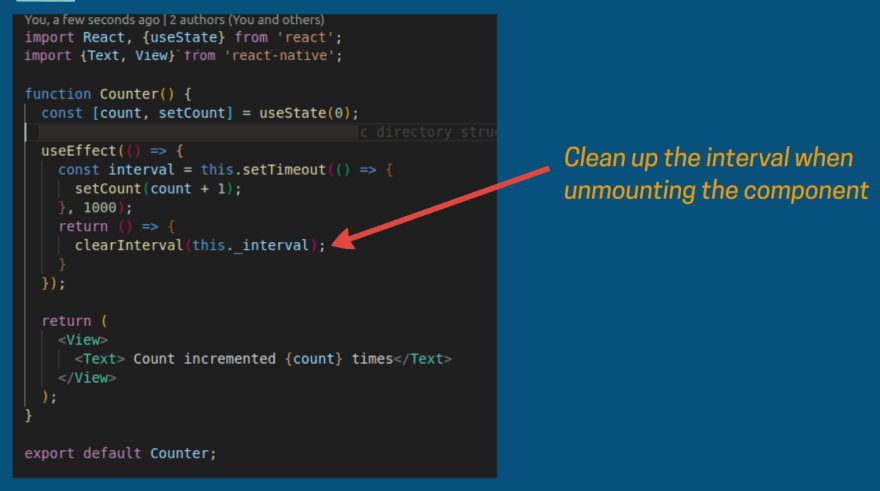Click the red arrow pointing at clearInterval

441,208
